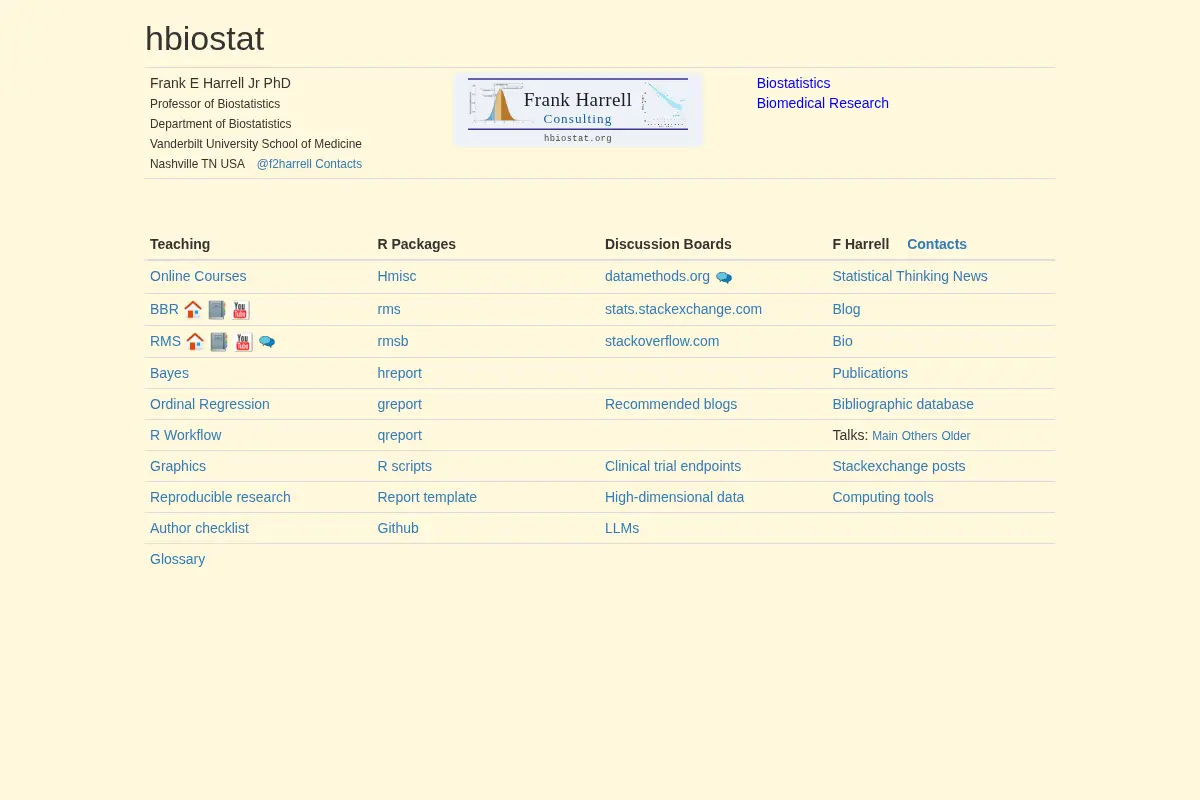Open Author checklist
Viewport: 1200px width, 800px height.
pos(199,528)
